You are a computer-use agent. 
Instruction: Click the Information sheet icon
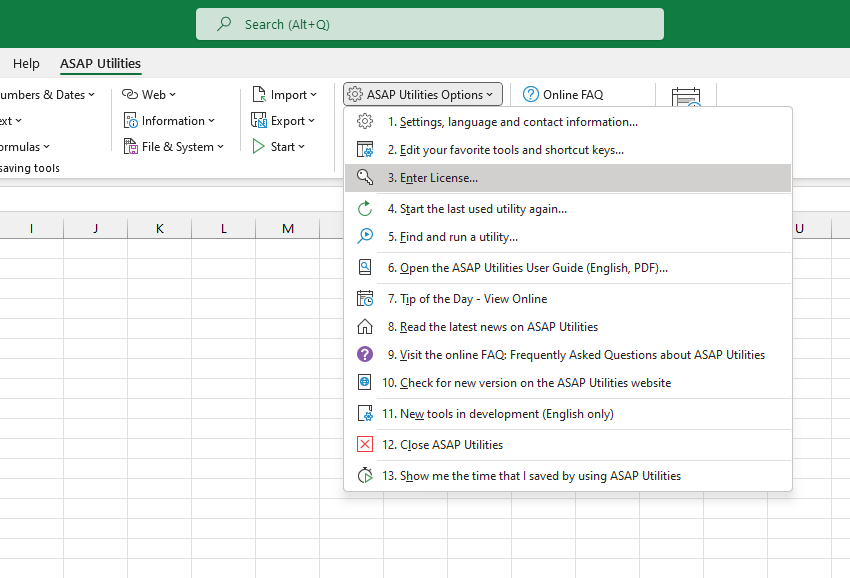point(131,120)
